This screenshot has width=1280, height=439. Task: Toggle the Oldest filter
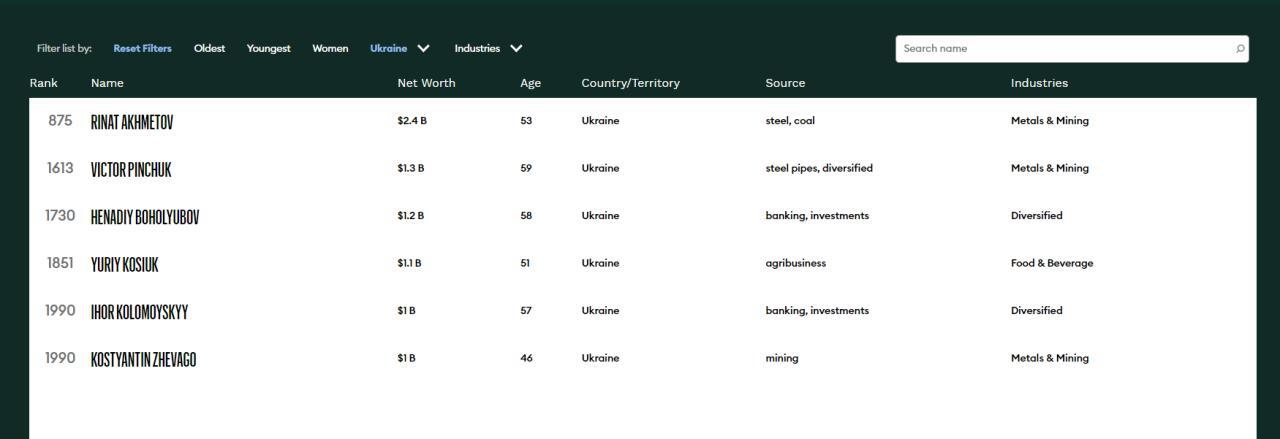pyautogui.click(x=209, y=48)
